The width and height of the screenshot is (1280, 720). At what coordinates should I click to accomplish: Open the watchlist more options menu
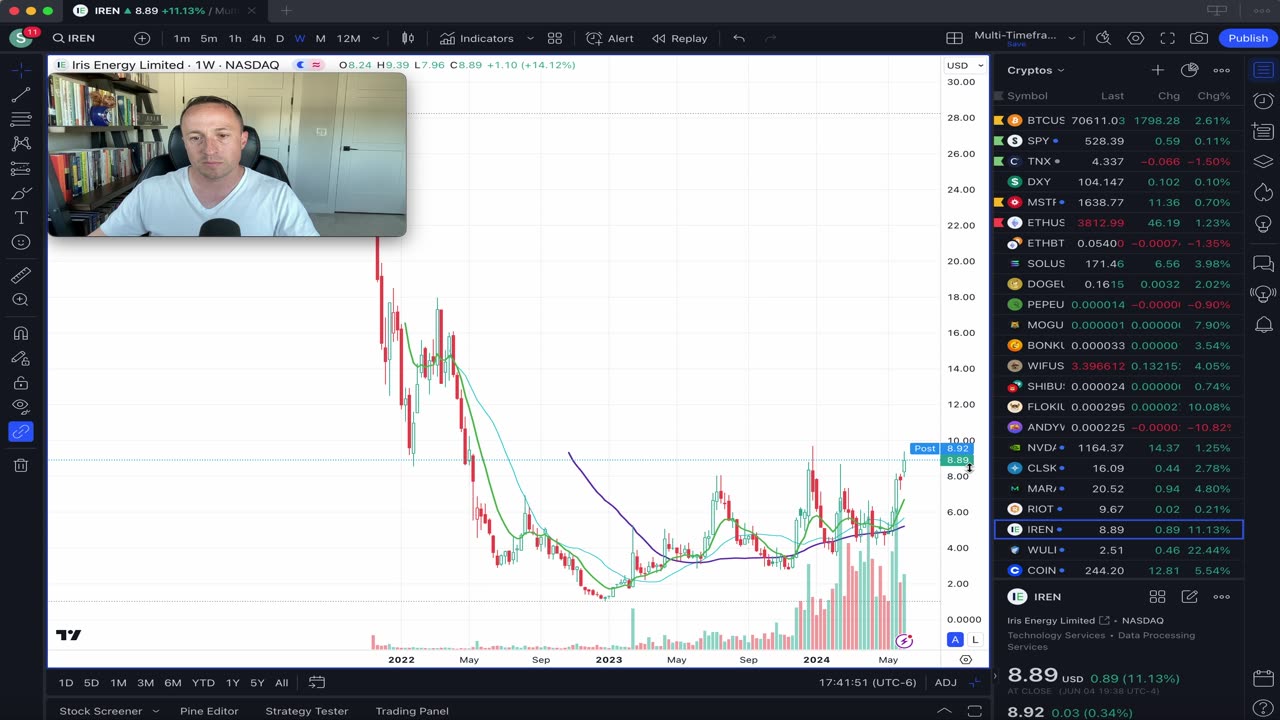click(1221, 70)
